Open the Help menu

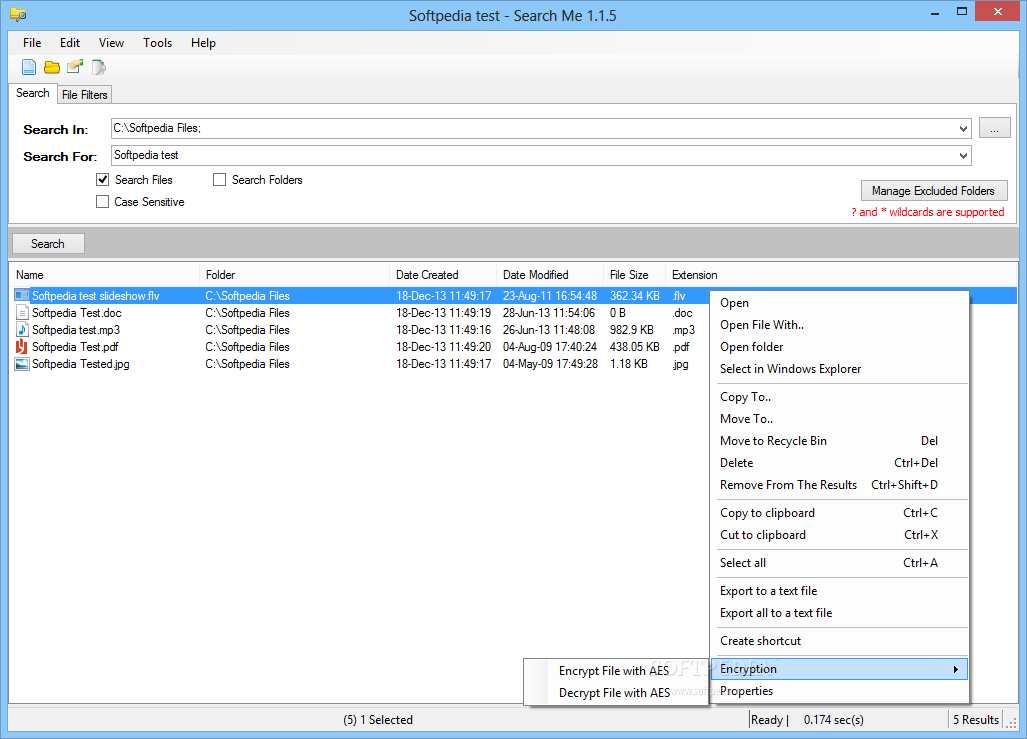(x=203, y=43)
